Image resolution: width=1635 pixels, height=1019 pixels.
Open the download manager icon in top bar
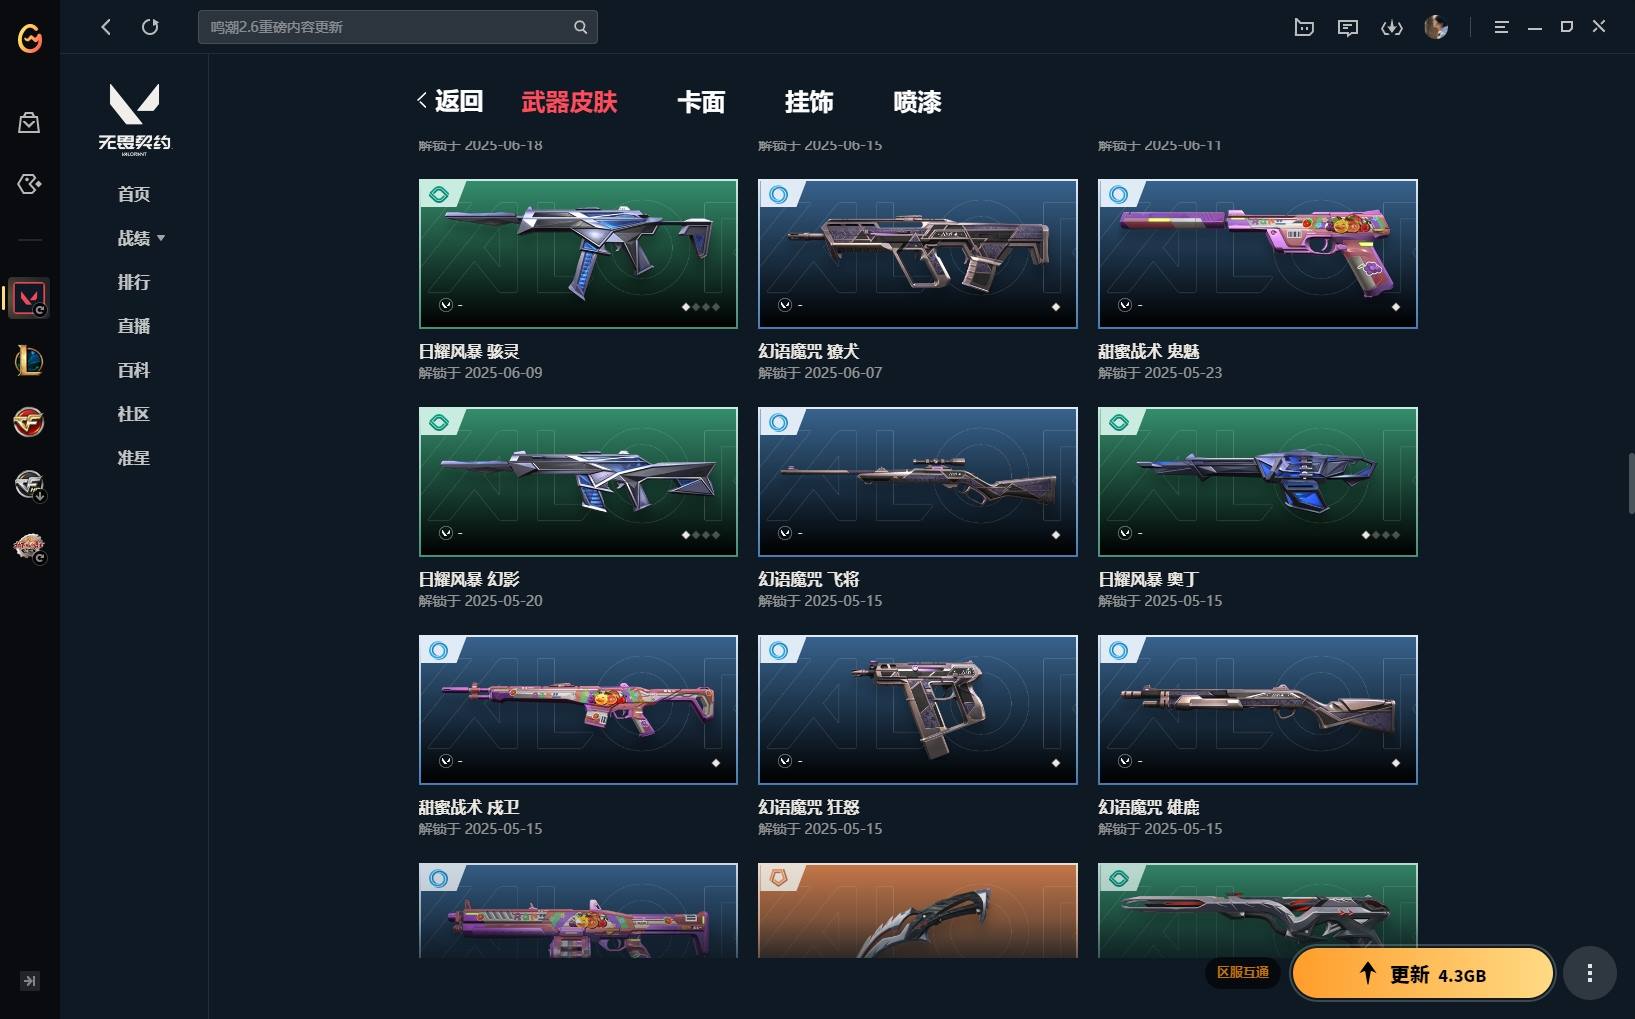click(x=1391, y=27)
